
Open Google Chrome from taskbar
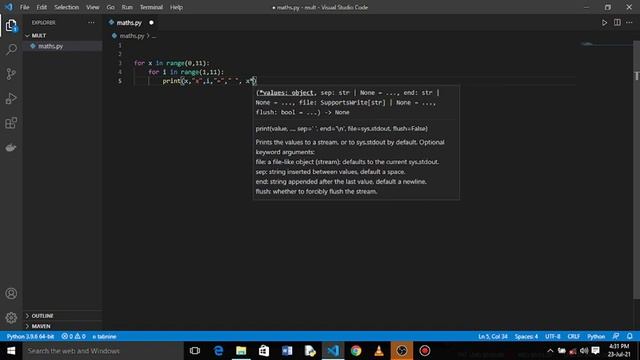coord(356,351)
